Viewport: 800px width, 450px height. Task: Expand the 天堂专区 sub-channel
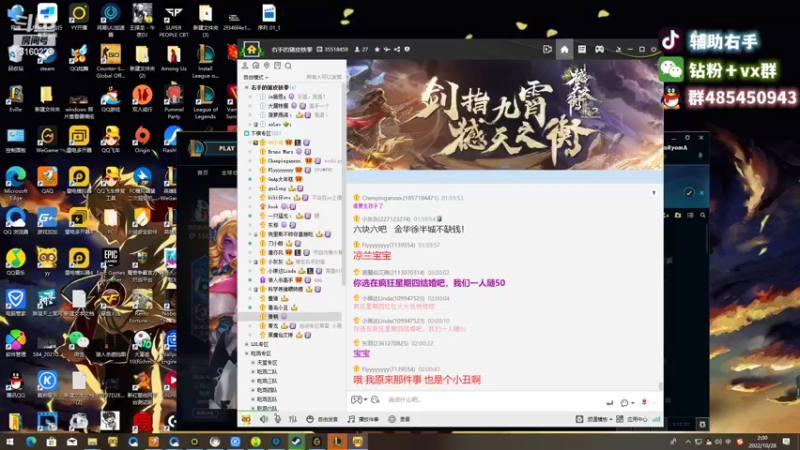click(253, 363)
